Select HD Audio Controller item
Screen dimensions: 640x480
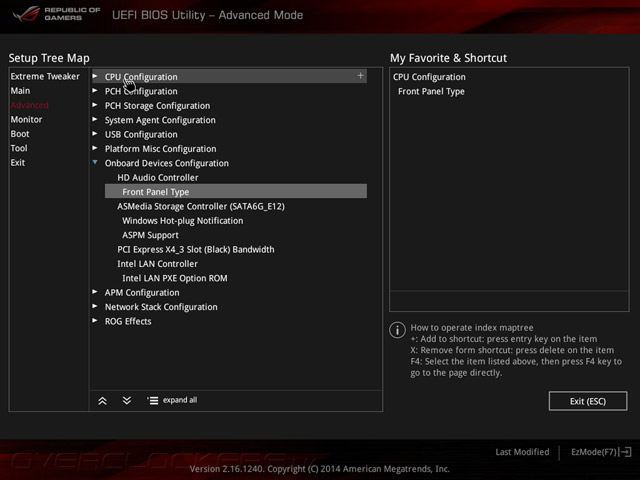tap(158, 178)
